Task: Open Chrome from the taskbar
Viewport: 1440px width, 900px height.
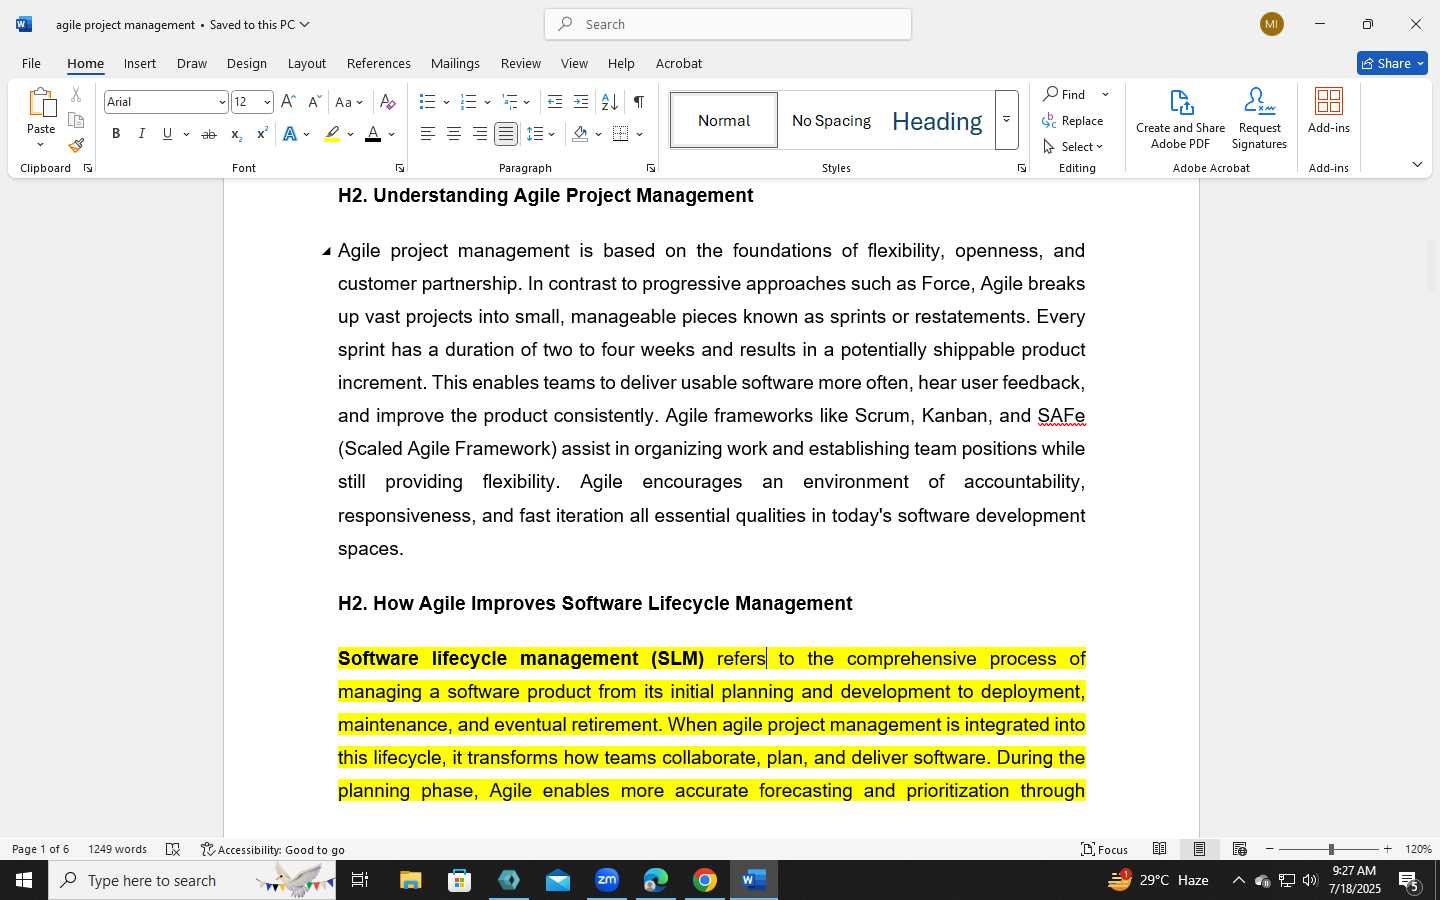Action: [705, 880]
